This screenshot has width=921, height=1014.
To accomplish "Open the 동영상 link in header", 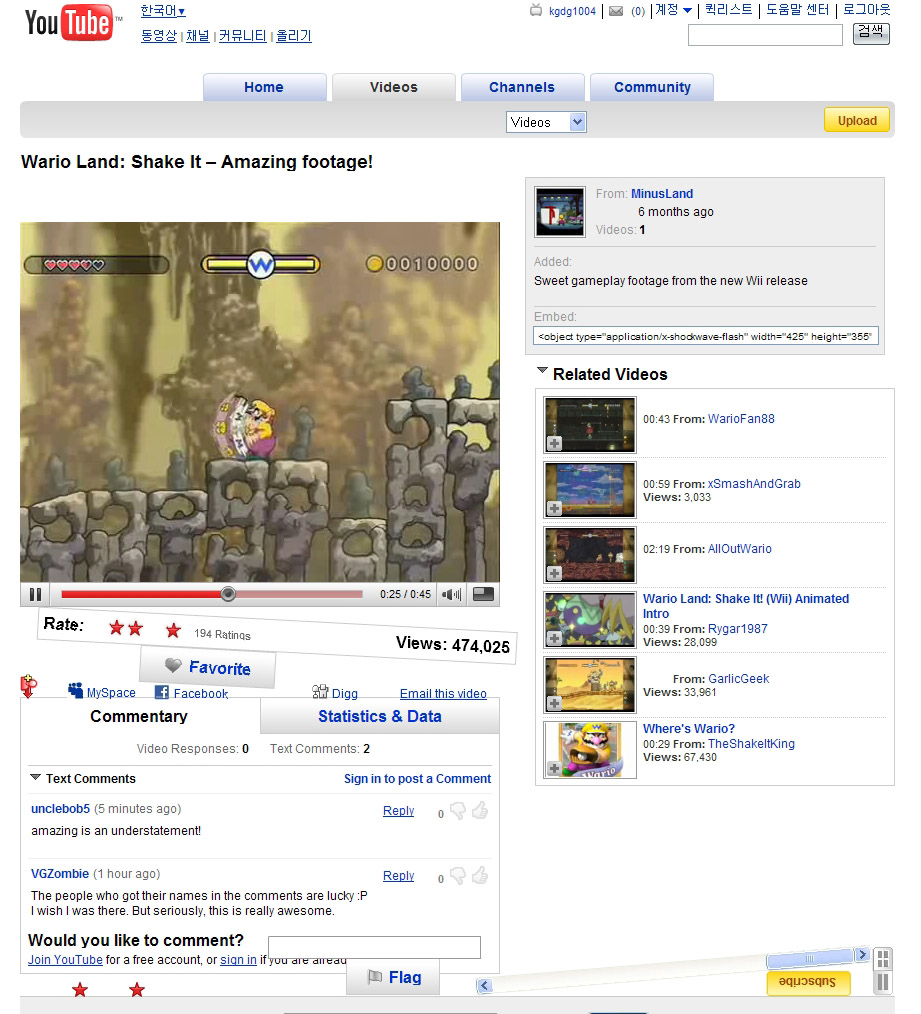I will click(158, 36).
